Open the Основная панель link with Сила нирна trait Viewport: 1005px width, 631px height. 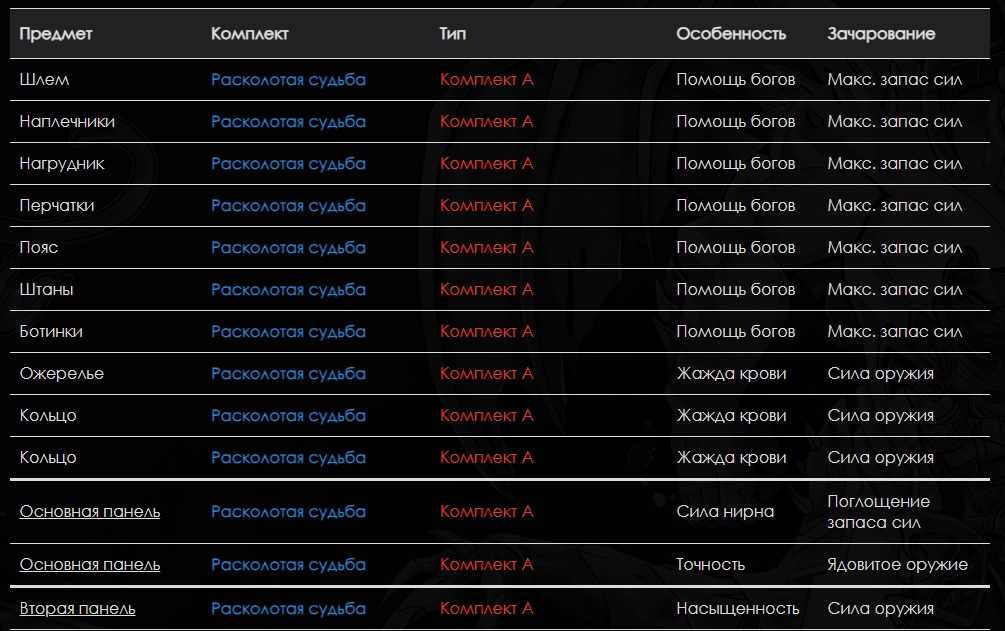coord(90,512)
